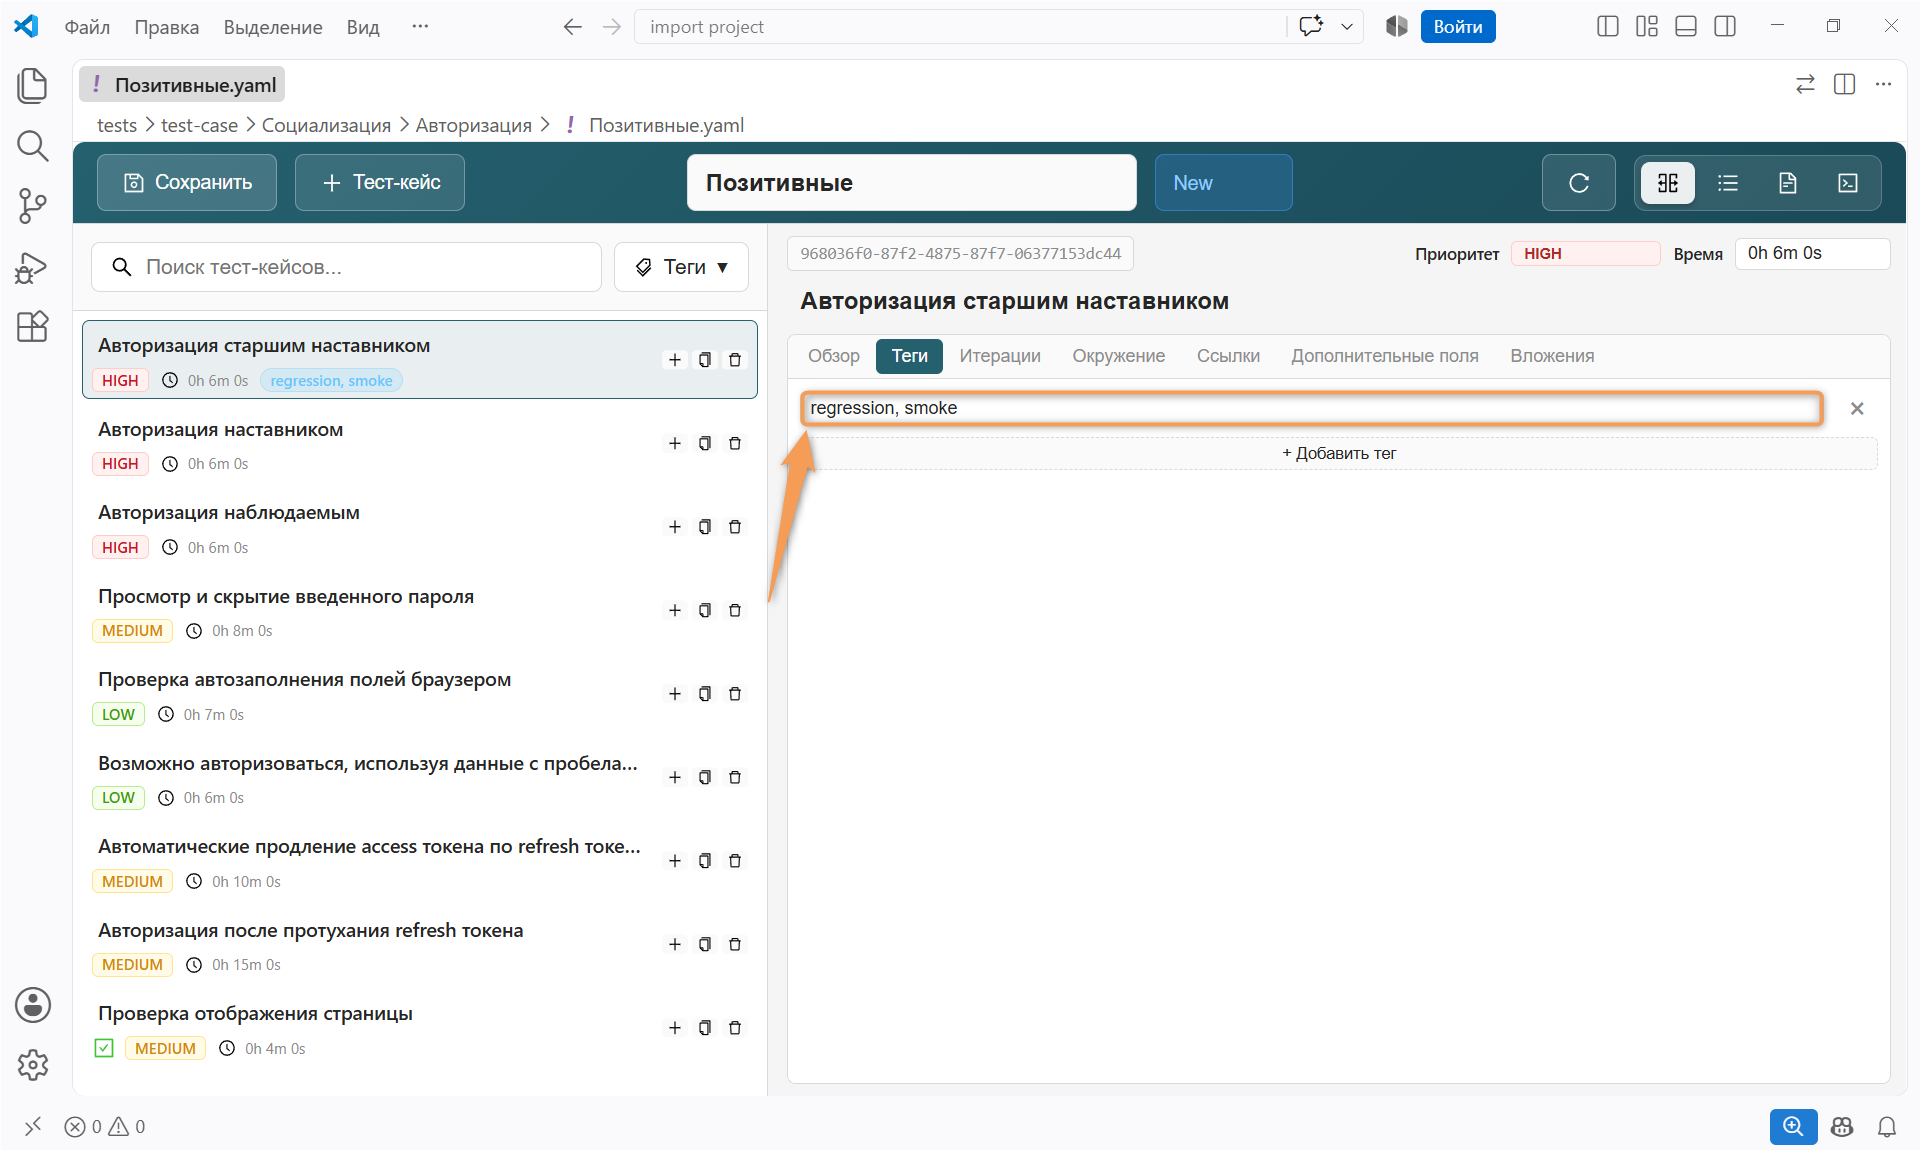Duplicate 'Авторизация наблюдаемым' test case
The width and height of the screenshot is (1920, 1150).
click(705, 527)
